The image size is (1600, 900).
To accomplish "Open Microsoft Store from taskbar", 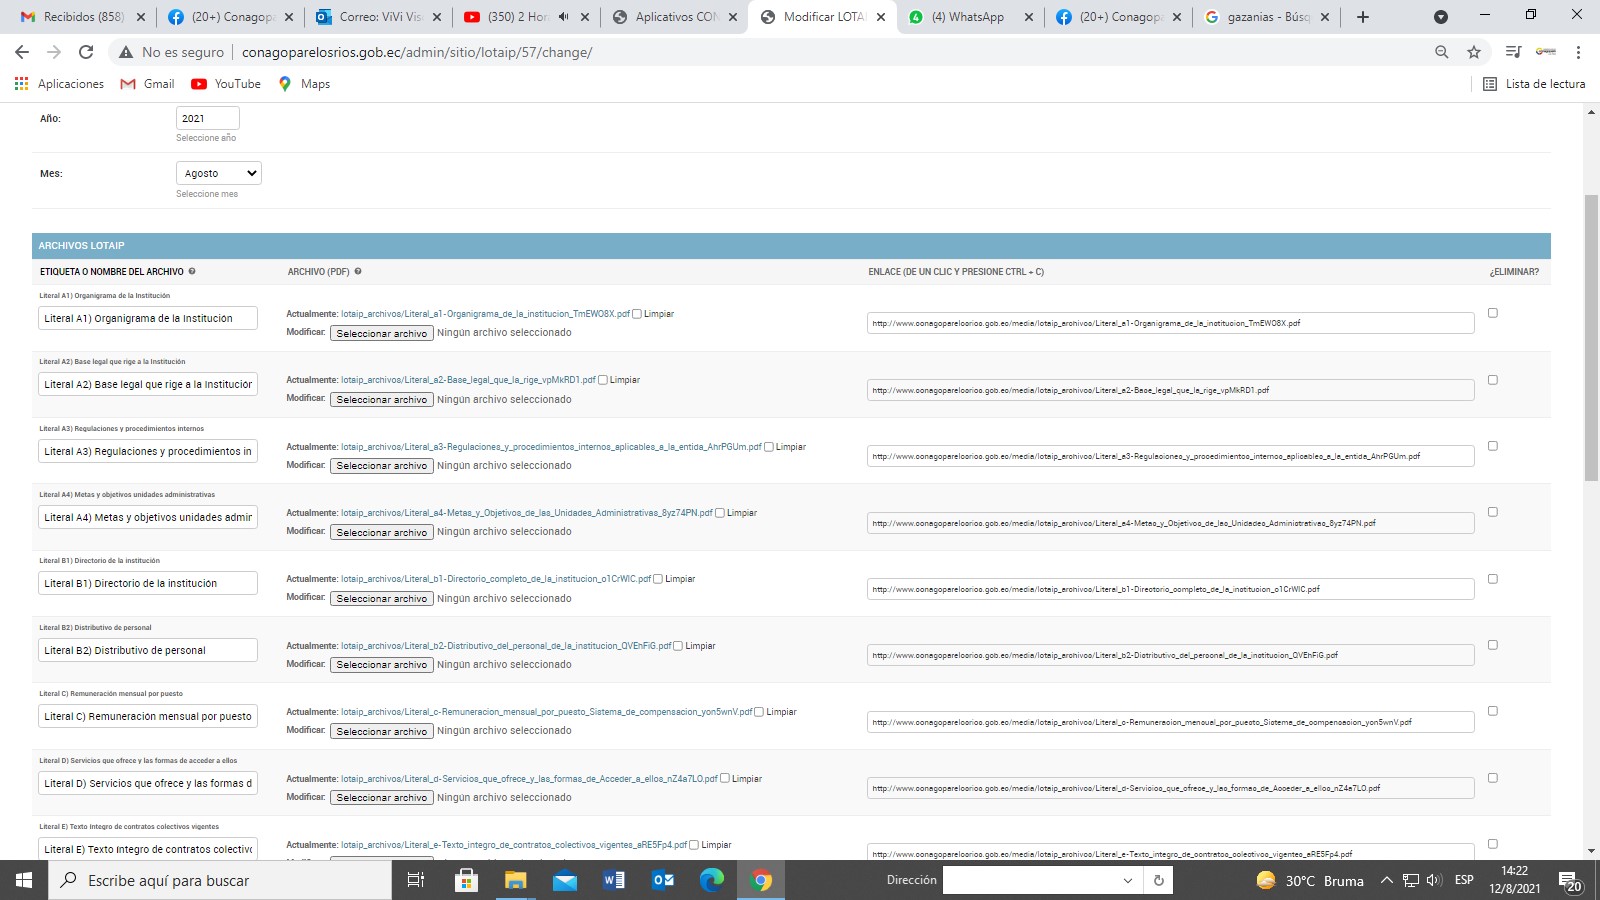I will point(466,880).
